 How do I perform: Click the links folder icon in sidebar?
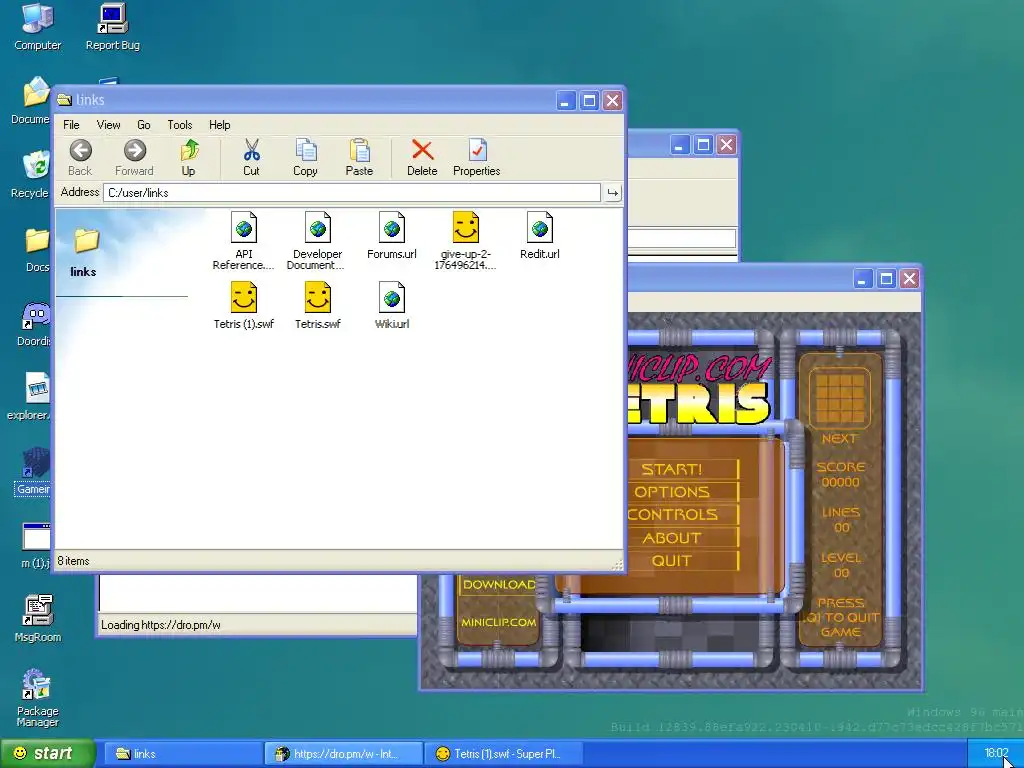point(86,241)
